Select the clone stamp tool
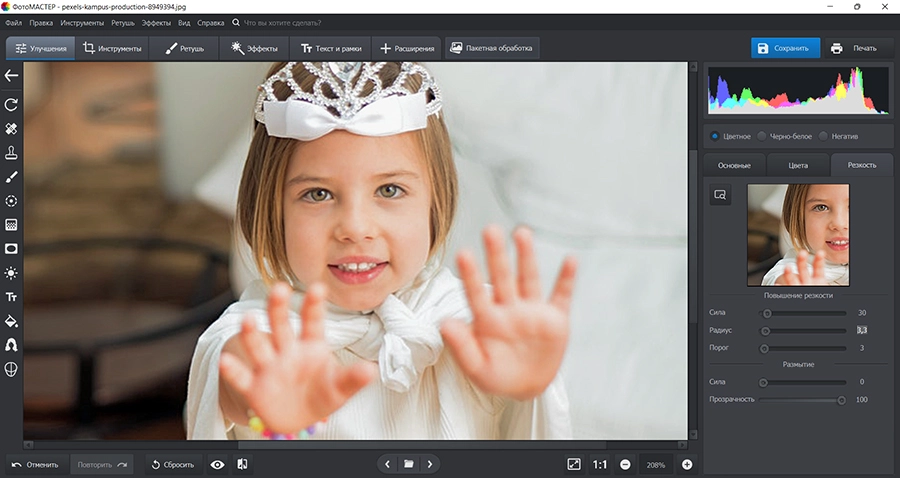The width and height of the screenshot is (900, 478). 11,153
